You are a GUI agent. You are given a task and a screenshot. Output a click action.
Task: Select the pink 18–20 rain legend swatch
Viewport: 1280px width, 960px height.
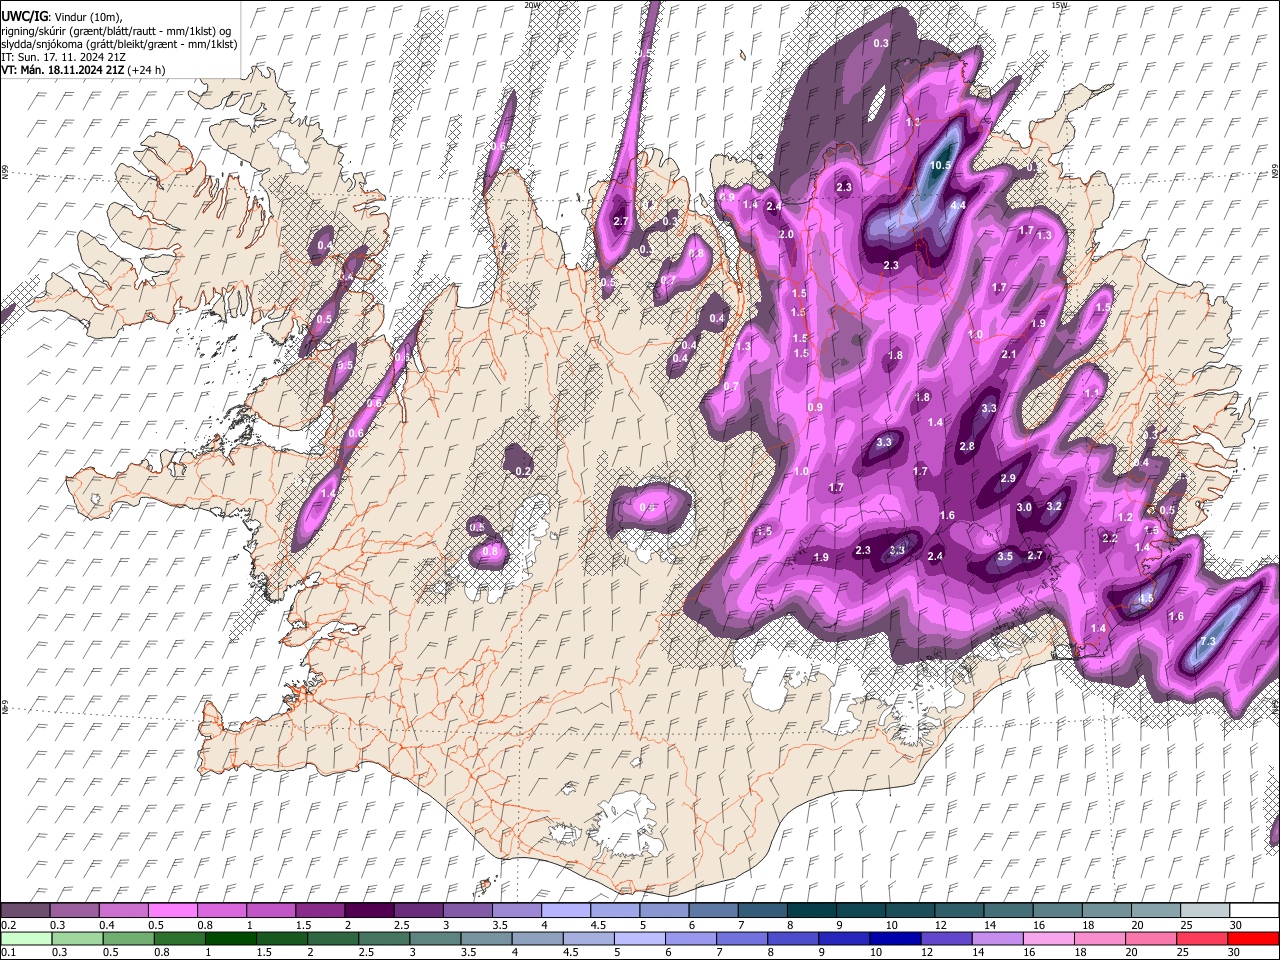click(1100, 938)
